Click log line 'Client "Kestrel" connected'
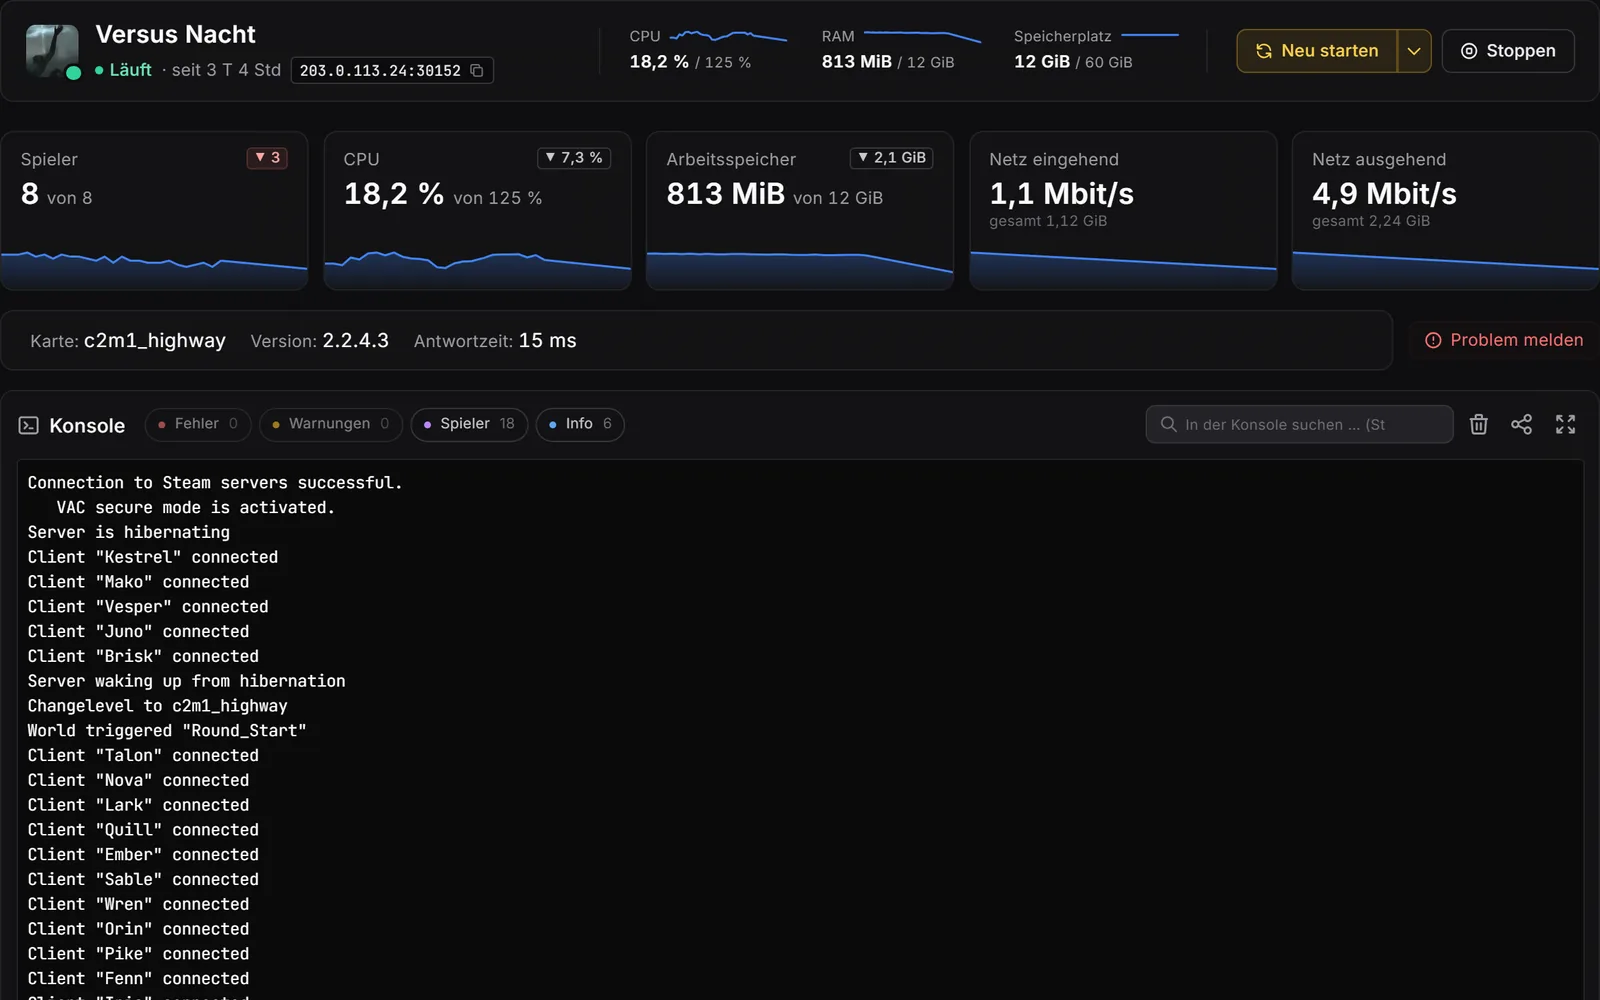Image resolution: width=1600 pixels, height=1000 pixels. (x=153, y=557)
